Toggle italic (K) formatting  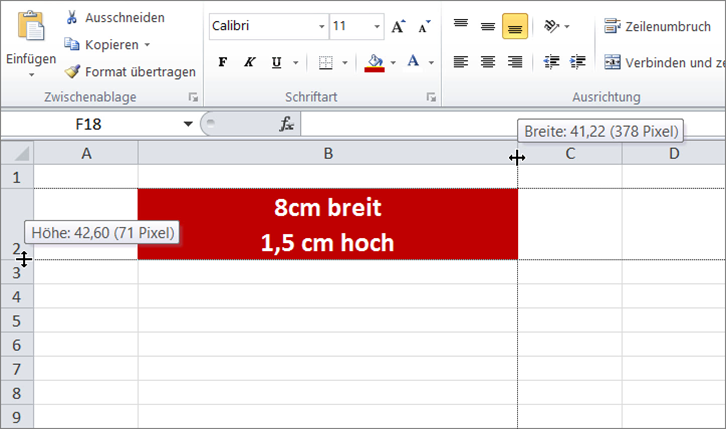tap(250, 62)
